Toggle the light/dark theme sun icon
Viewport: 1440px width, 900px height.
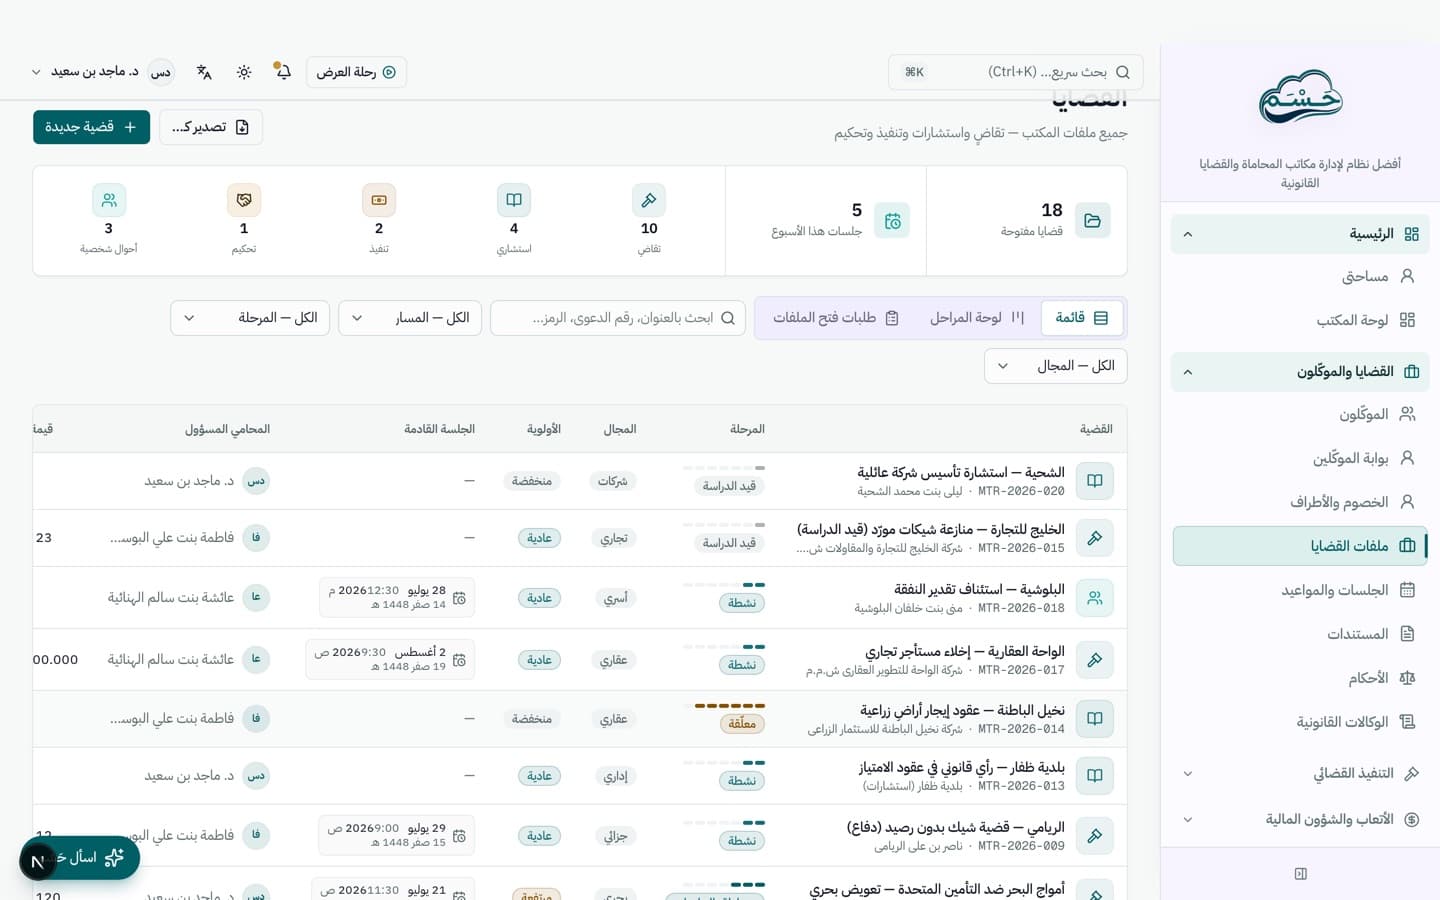click(244, 72)
